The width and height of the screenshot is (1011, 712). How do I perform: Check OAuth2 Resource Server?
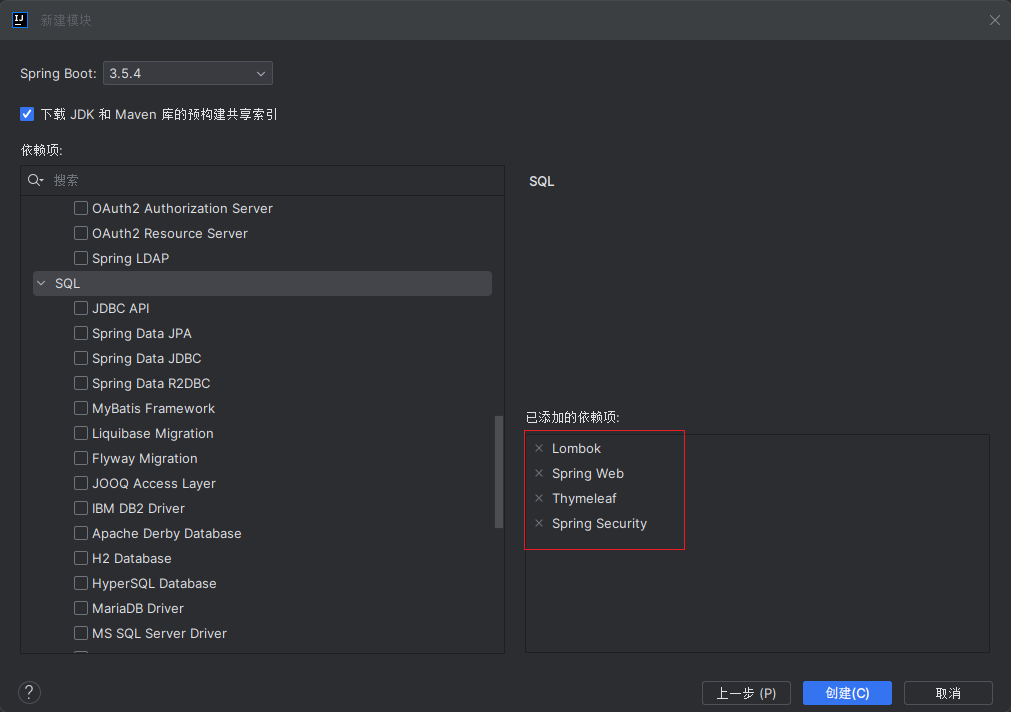click(81, 233)
